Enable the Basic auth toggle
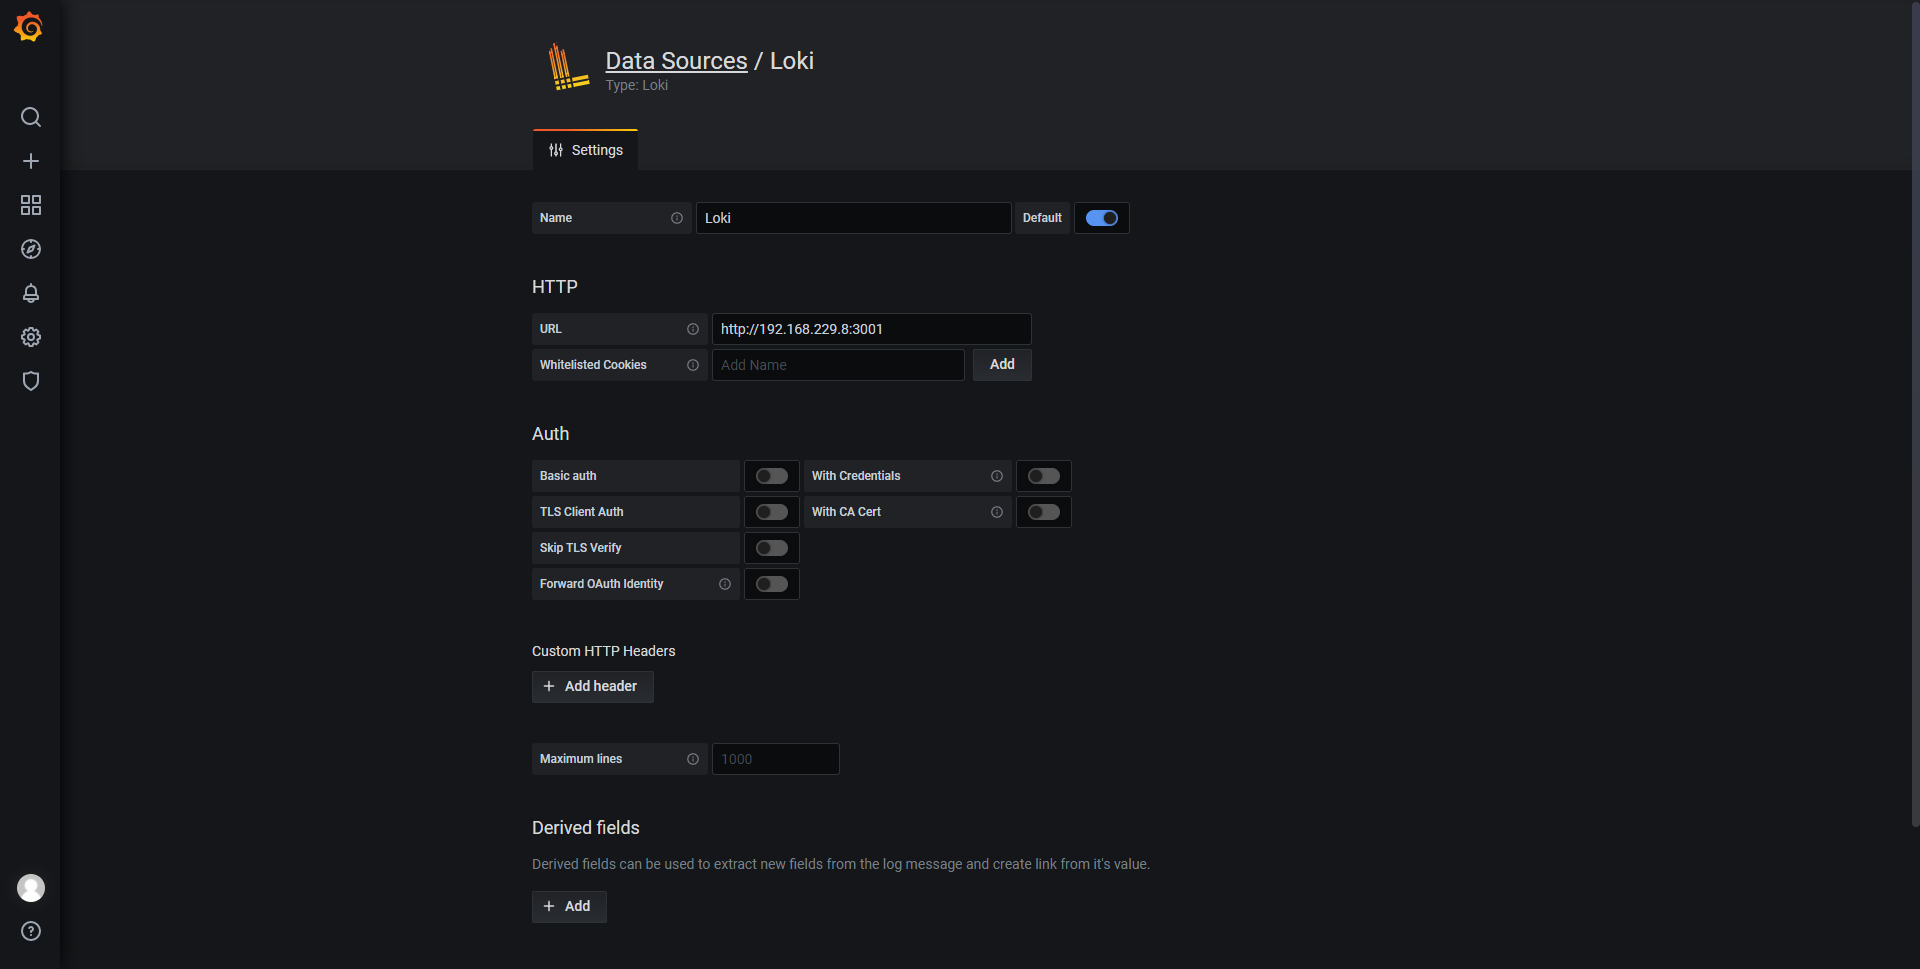Image resolution: width=1920 pixels, height=969 pixels. coord(771,476)
